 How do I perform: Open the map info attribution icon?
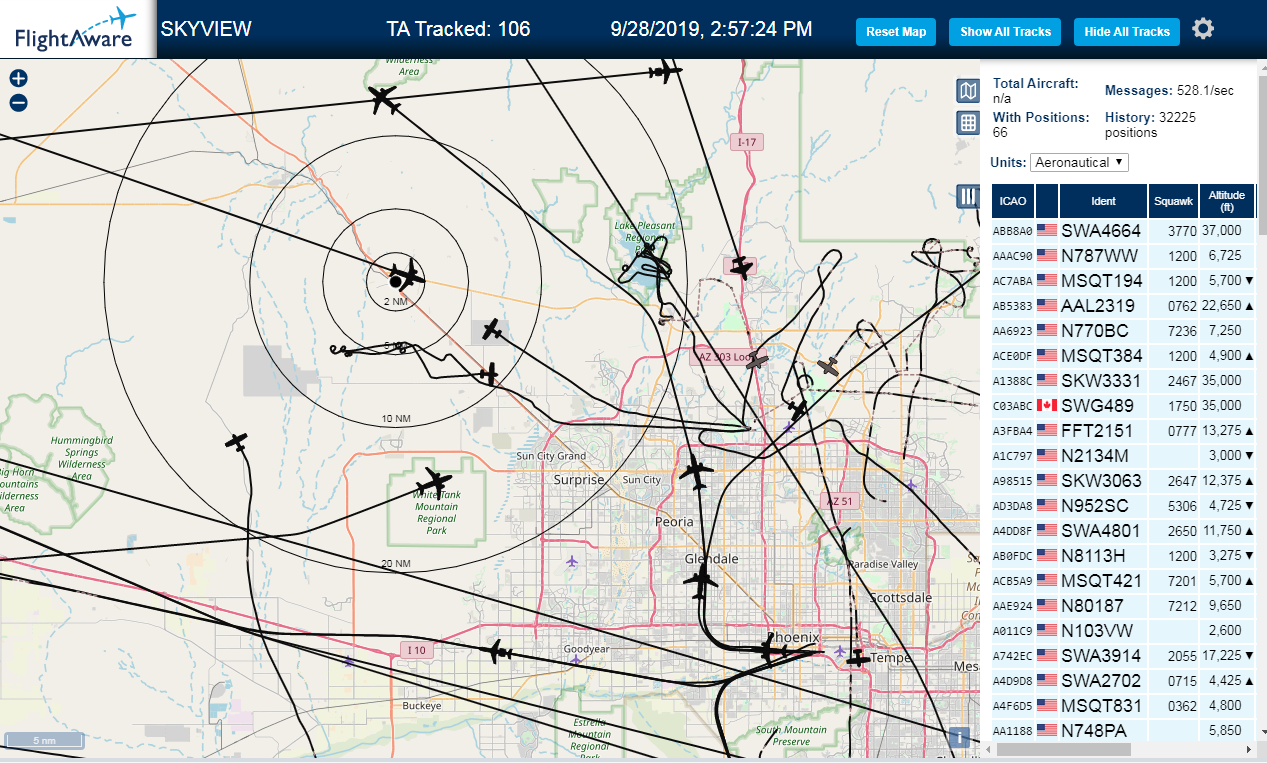click(x=959, y=738)
